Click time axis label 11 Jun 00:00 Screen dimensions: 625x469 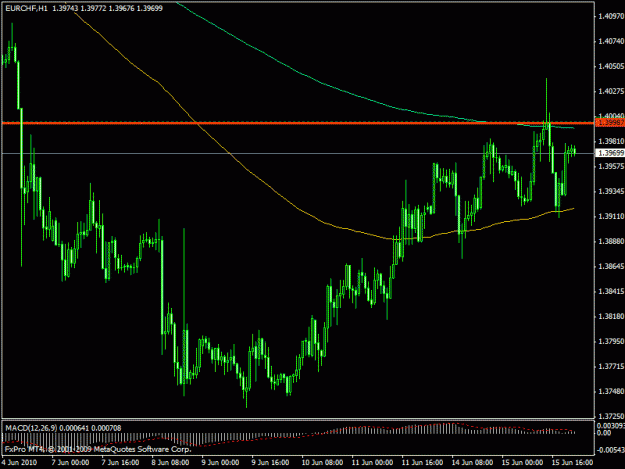pos(372,463)
